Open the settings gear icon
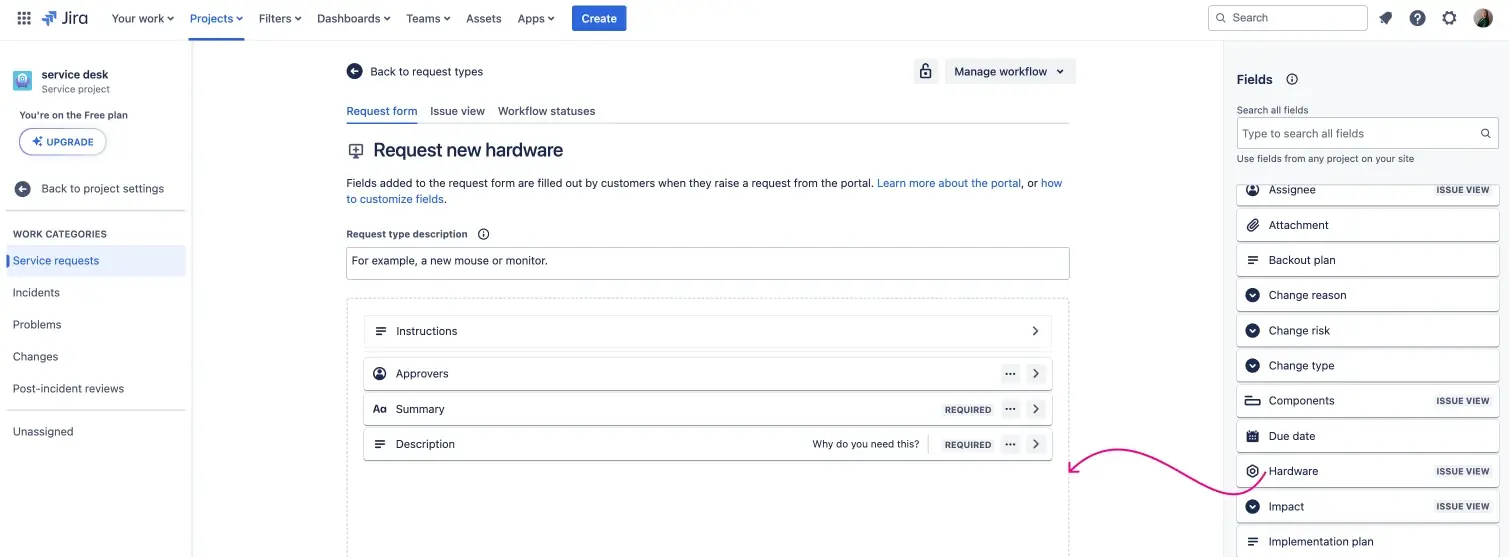1509x557 pixels. [x=1449, y=18]
